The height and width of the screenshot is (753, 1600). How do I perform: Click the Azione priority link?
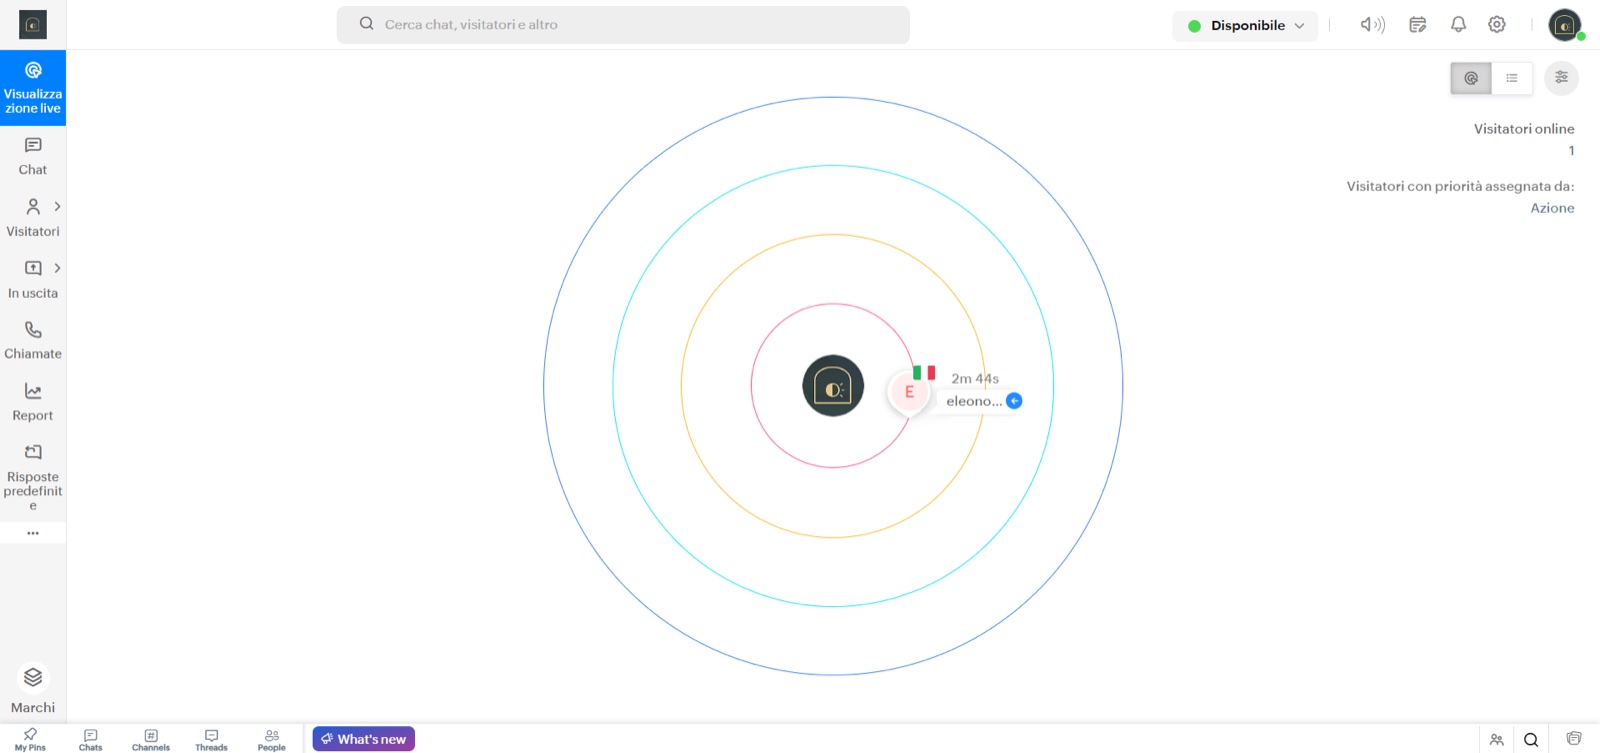click(1552, 208)
